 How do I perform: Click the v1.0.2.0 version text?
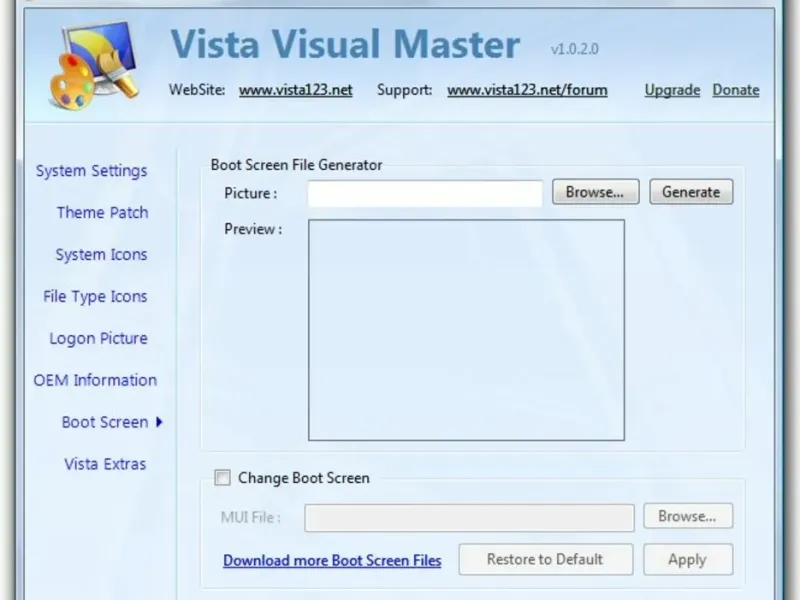click(x=574, y=49)
